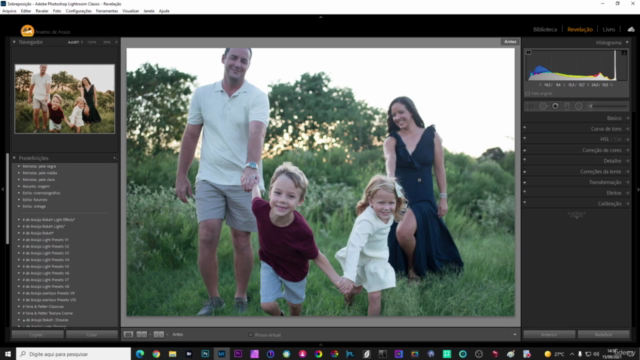This screenshot has width=640, height=360.
Task: Toggle the Correção de cores panel switch
Action: click(x=524, y=150)
